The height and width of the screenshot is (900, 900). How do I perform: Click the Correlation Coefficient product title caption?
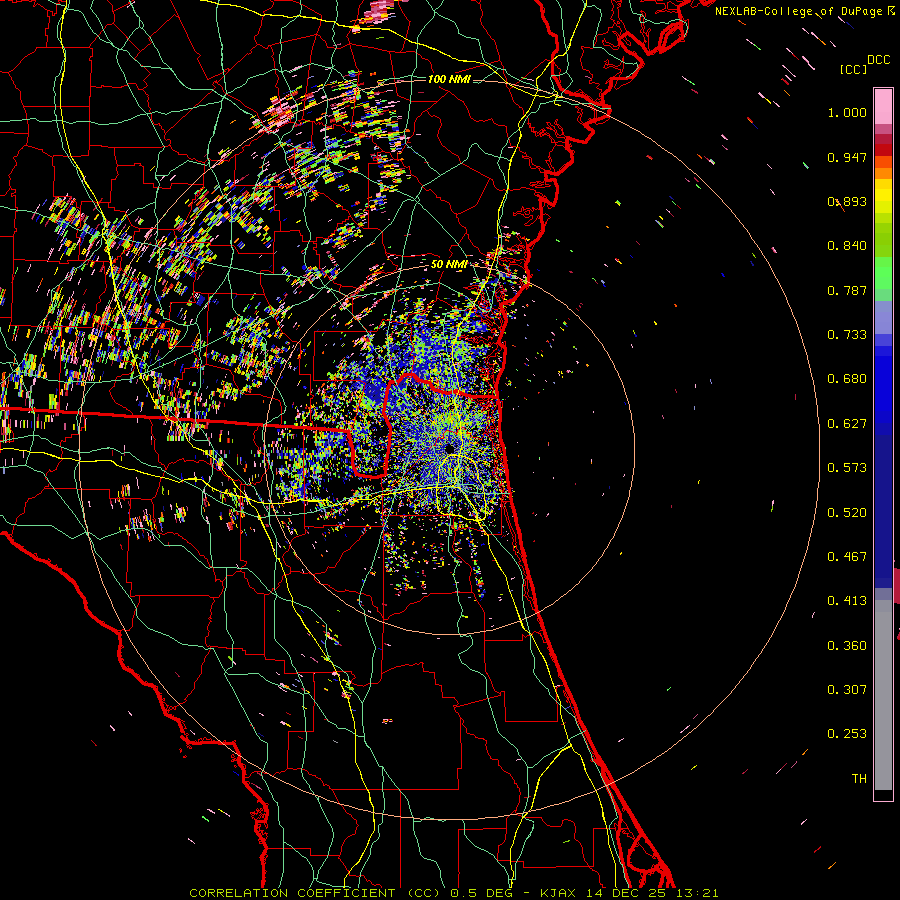pyautogui.click(x=453, y=893)
